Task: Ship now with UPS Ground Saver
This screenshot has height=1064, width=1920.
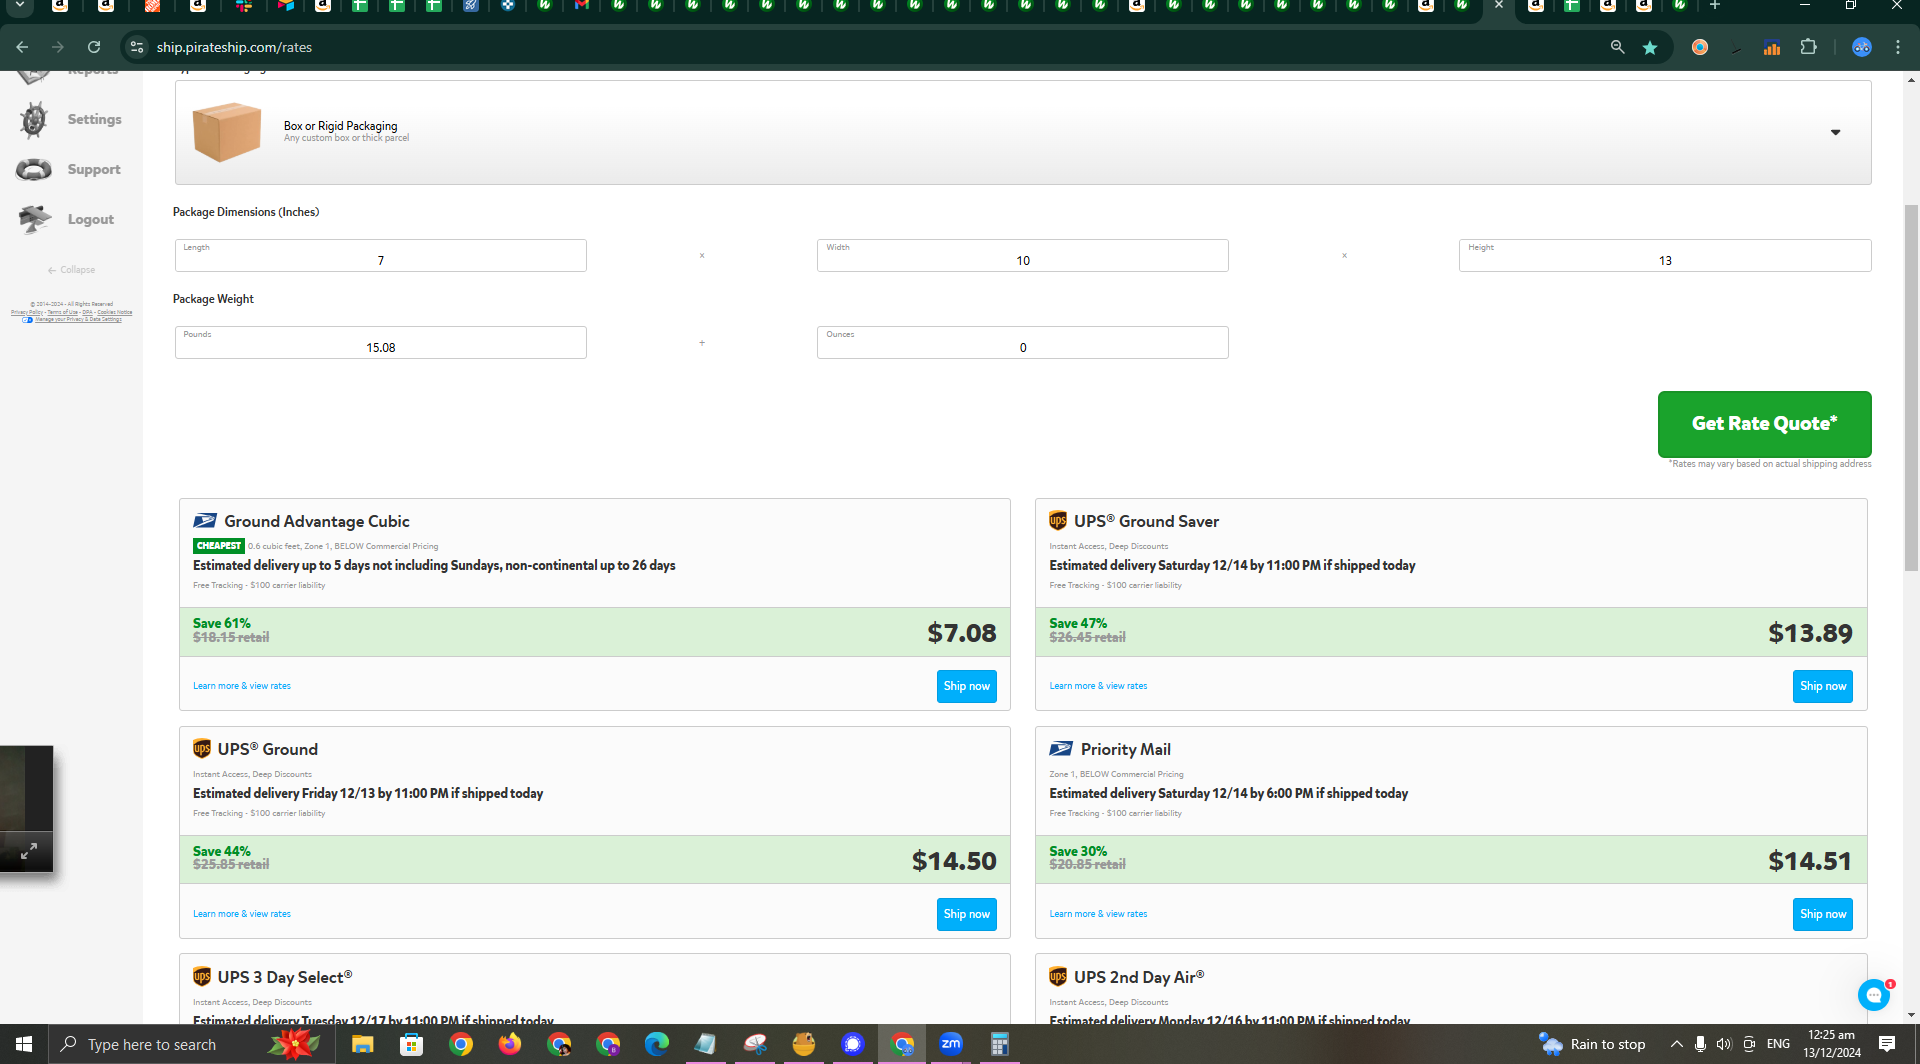Action: coord(1822,686)
